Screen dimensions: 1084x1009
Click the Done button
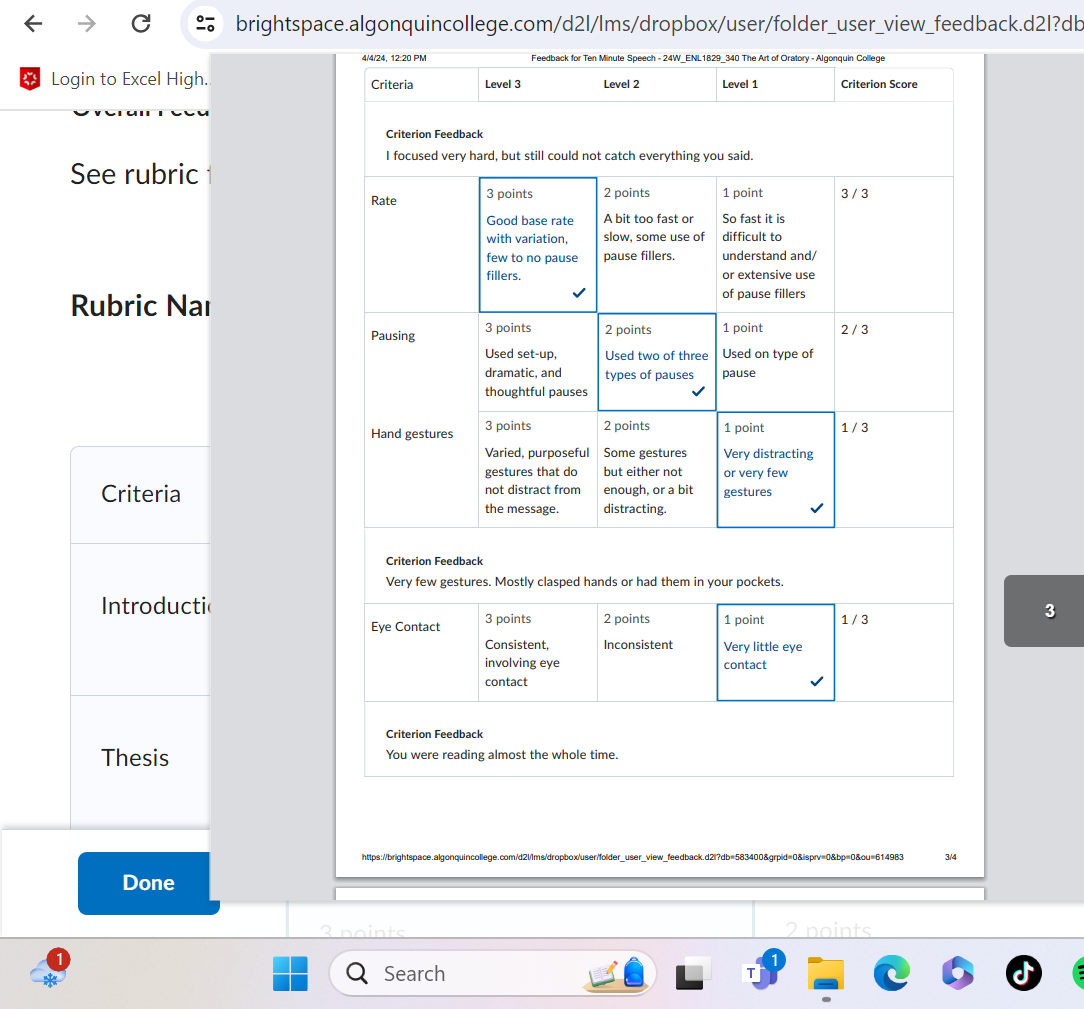148,883
